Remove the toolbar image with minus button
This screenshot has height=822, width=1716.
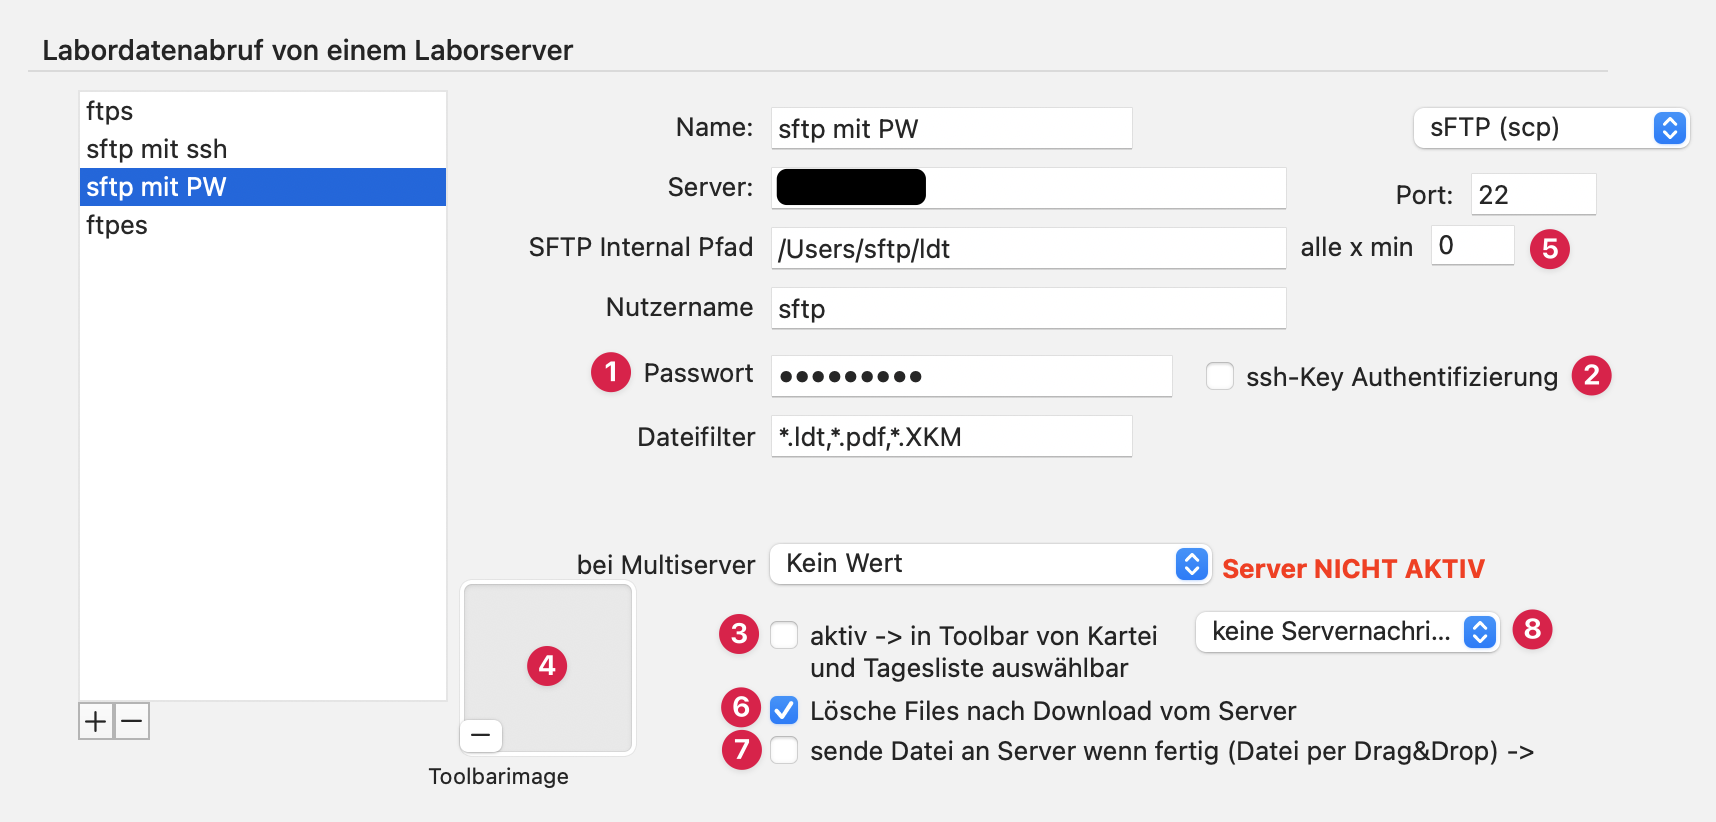[x=481, y=735]
